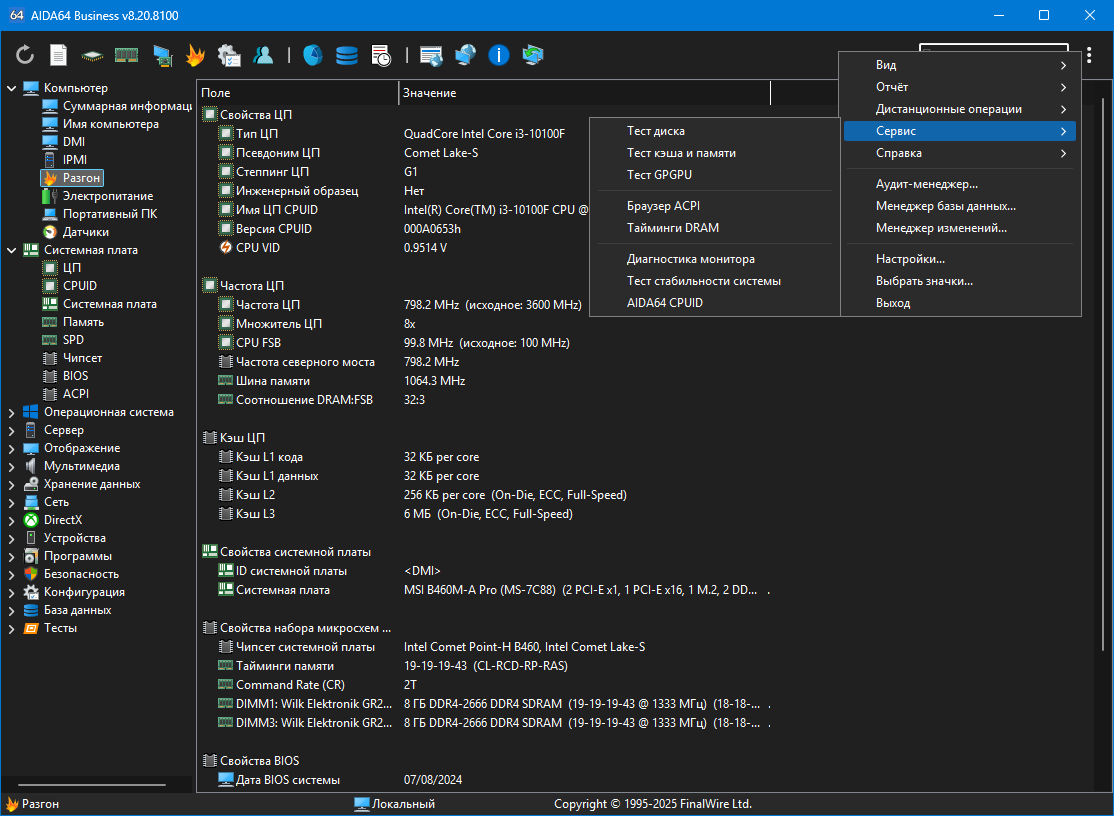
Task: Collapse the Компьютер tree node
Action: coord(12,88)
